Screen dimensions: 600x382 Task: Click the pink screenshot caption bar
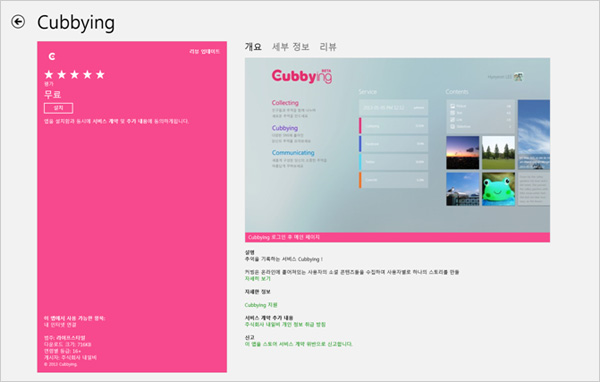click(397, 237)
